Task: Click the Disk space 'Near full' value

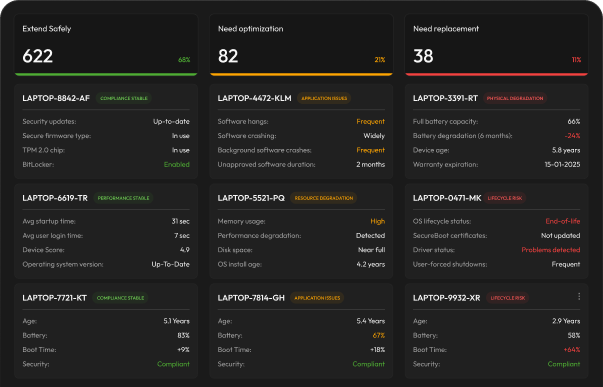Action: click(371, 250)
